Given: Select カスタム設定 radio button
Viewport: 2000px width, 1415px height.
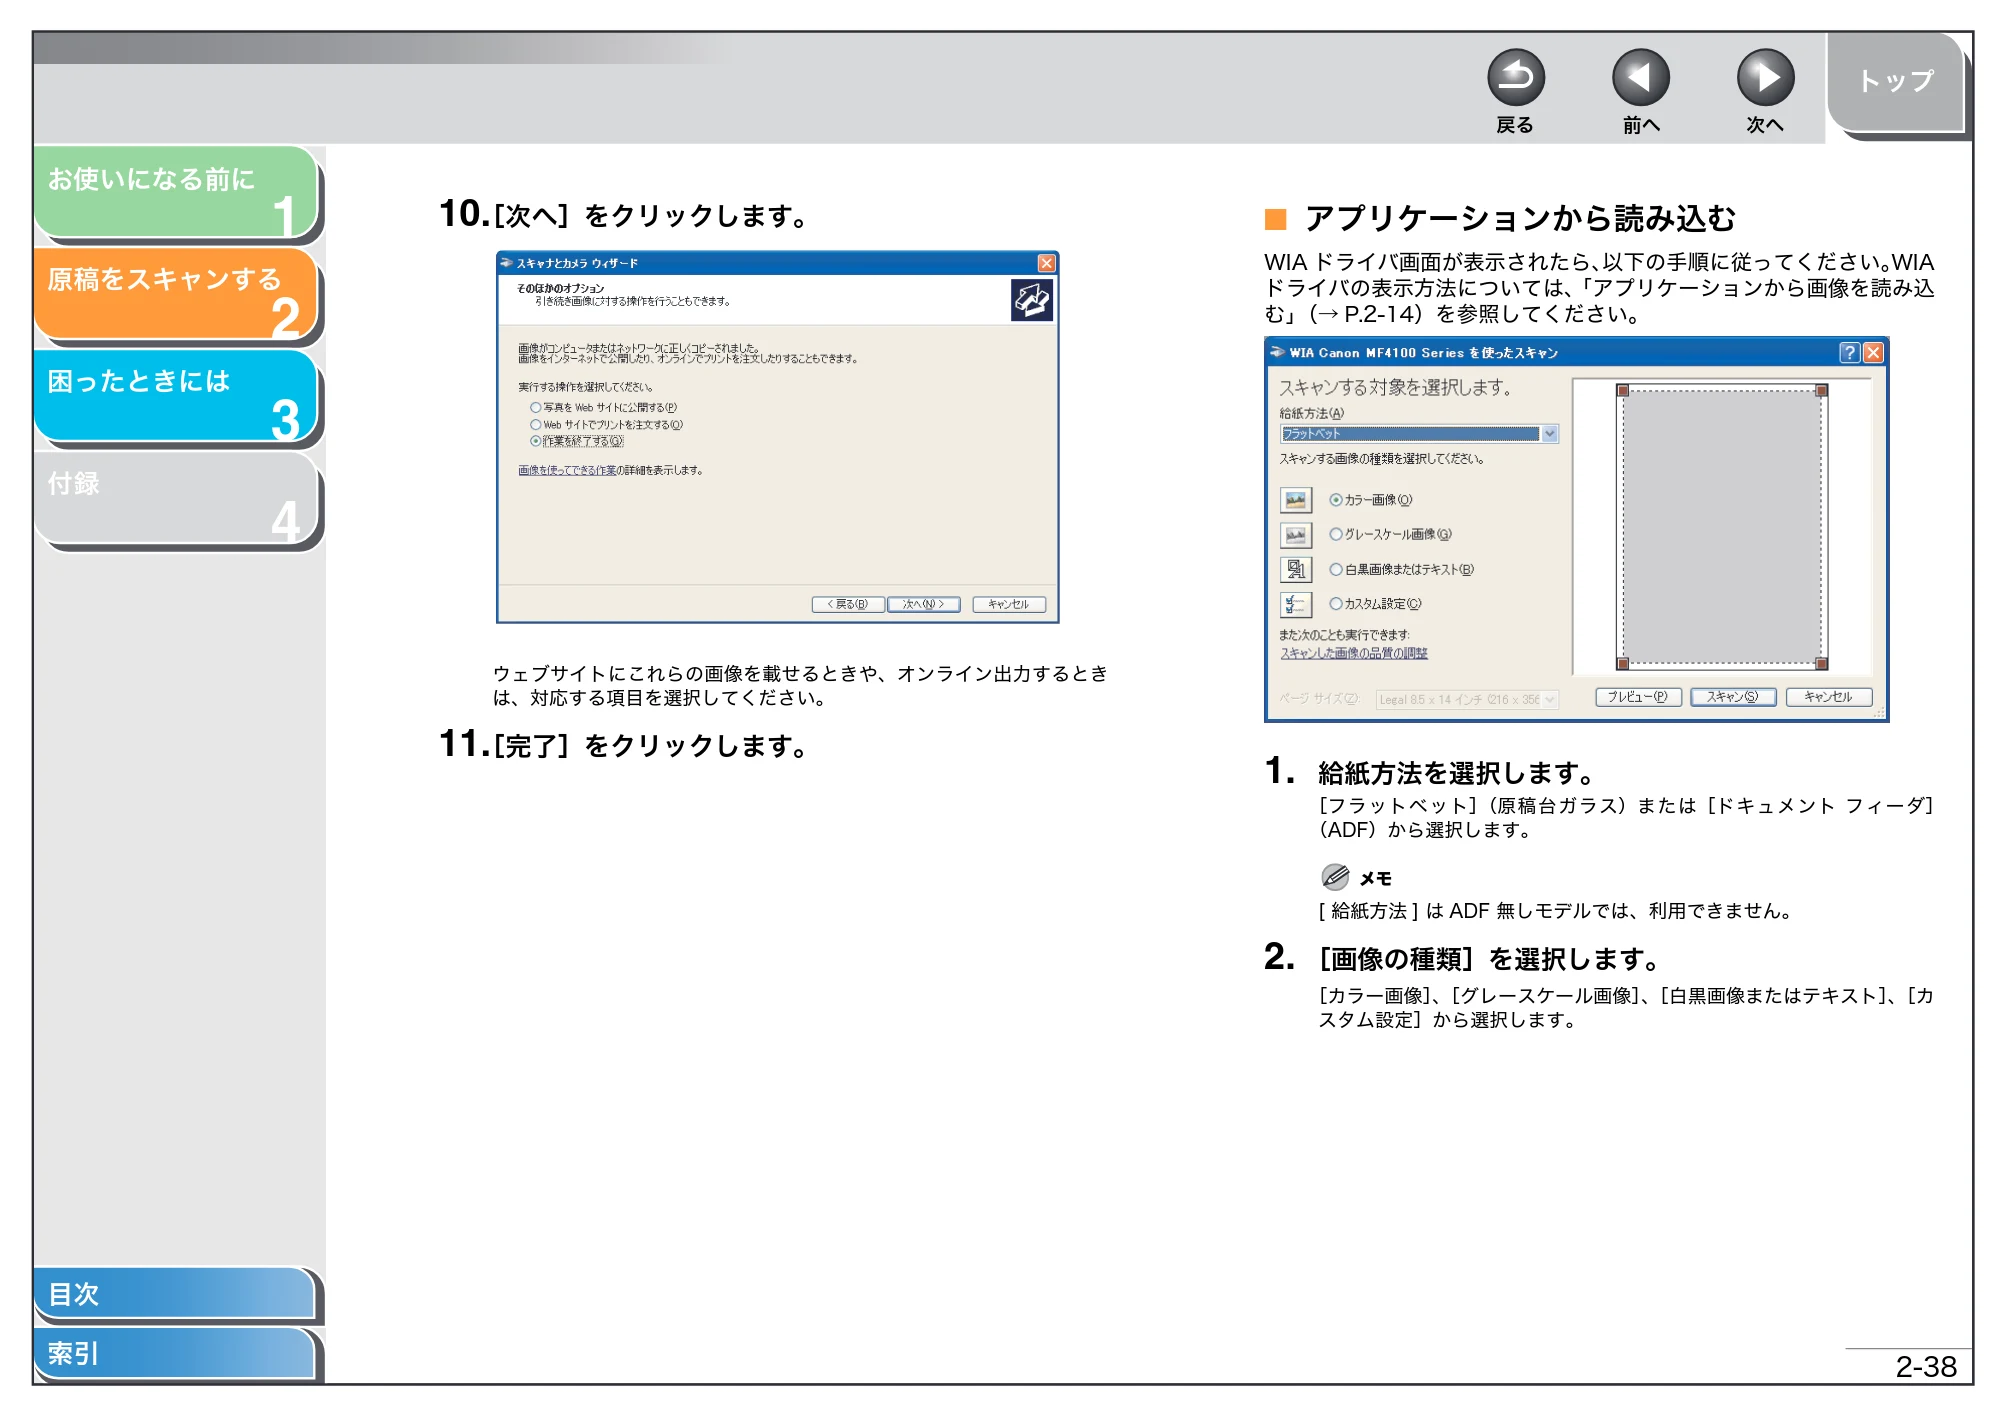Looking at the screenshot, I should 1336,603.
